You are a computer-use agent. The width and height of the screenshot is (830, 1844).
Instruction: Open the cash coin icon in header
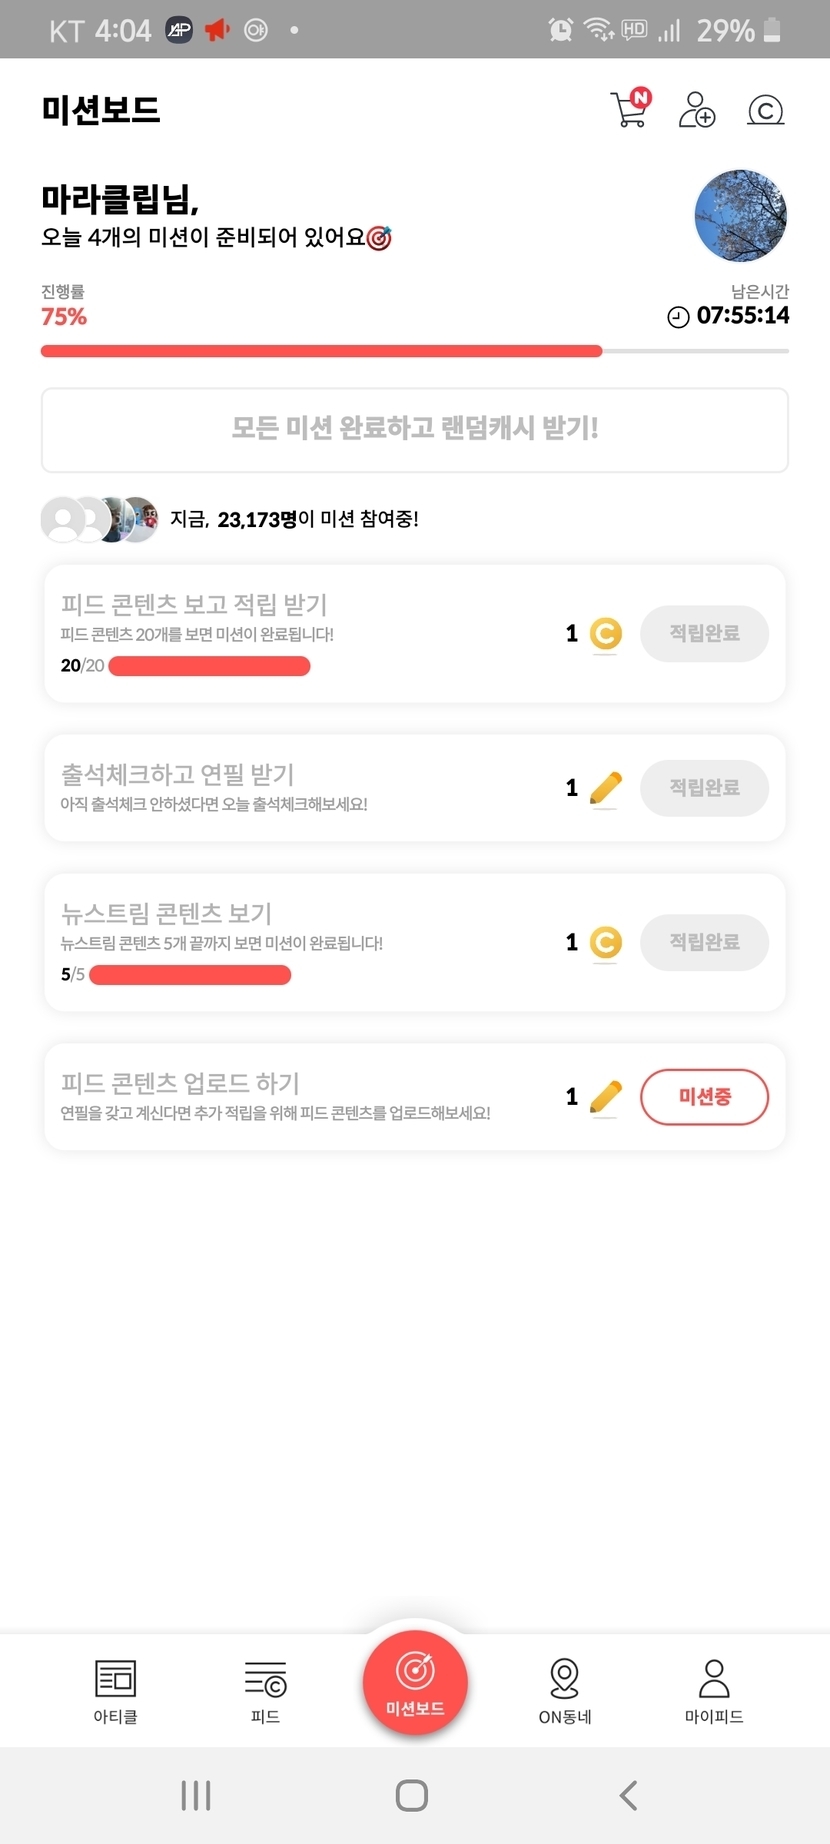pyautogui.click(x=765, y=109)
